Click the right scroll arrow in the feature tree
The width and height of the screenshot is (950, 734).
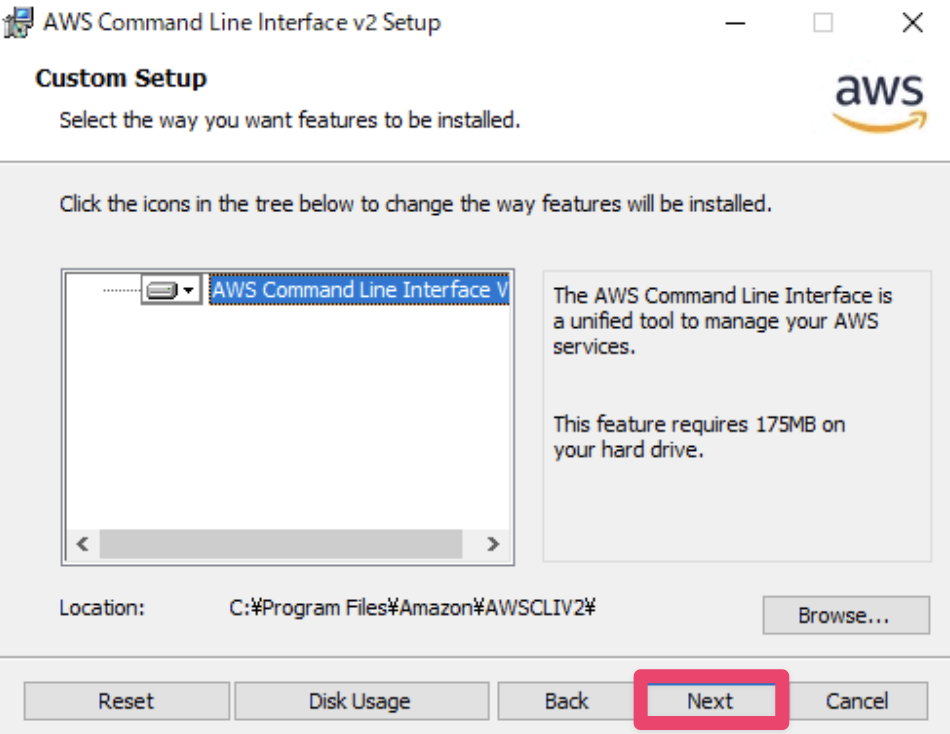492,544
